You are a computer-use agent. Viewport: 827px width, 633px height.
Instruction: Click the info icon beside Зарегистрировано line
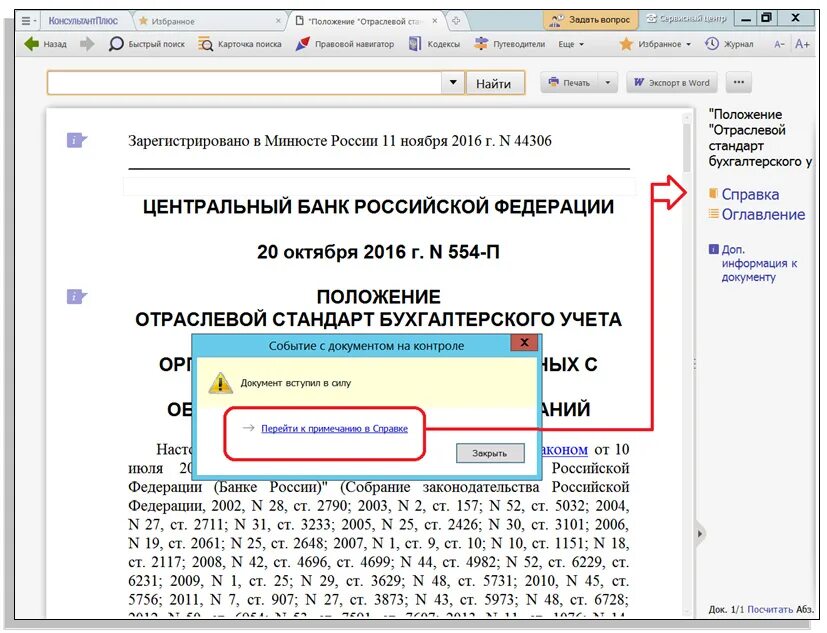[76, 140]
